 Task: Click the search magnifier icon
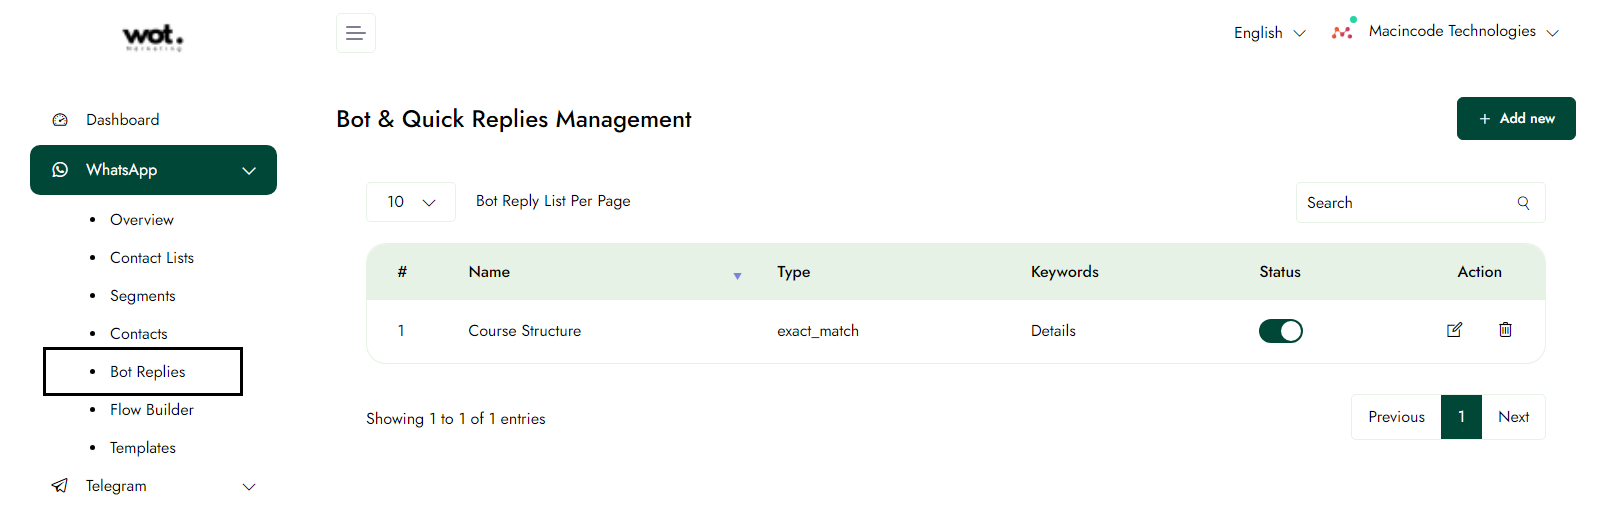[1523, 203]
